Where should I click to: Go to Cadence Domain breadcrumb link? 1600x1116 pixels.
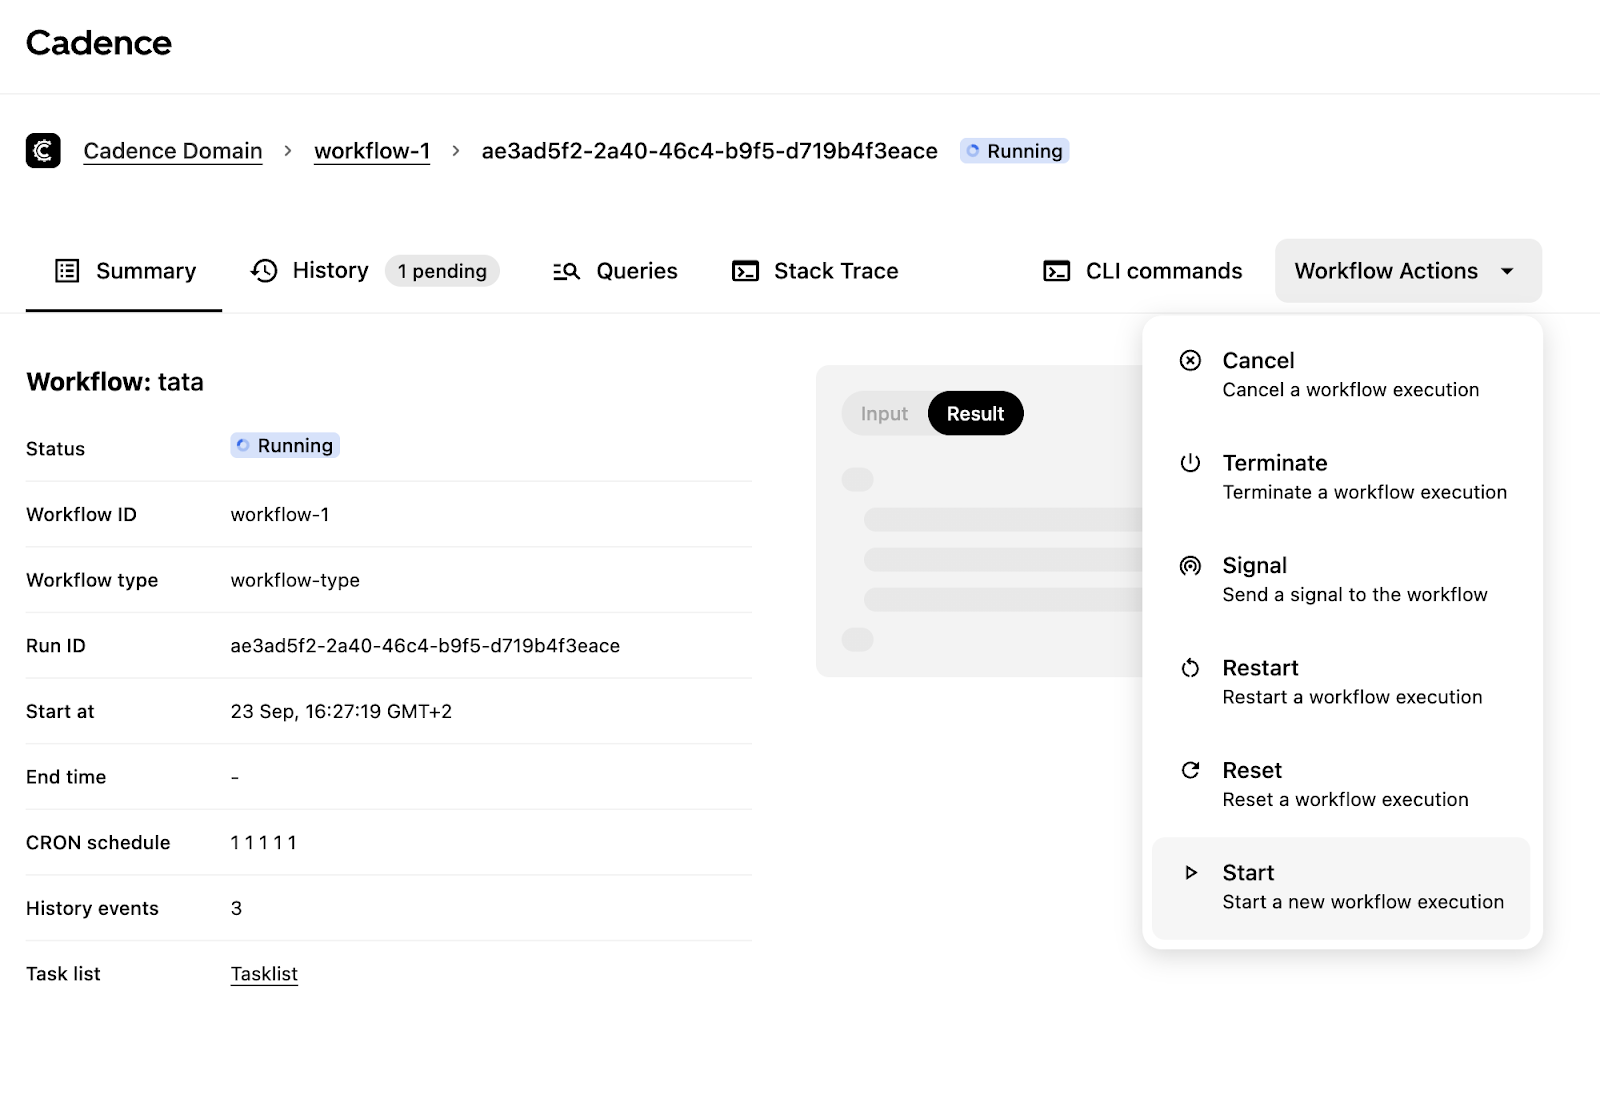coord(173,151)
